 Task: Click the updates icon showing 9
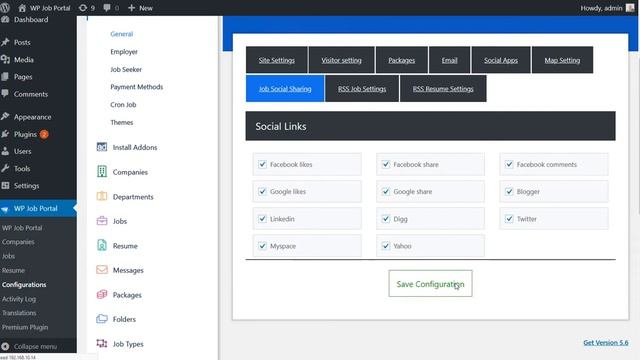(x=83, y=8)
